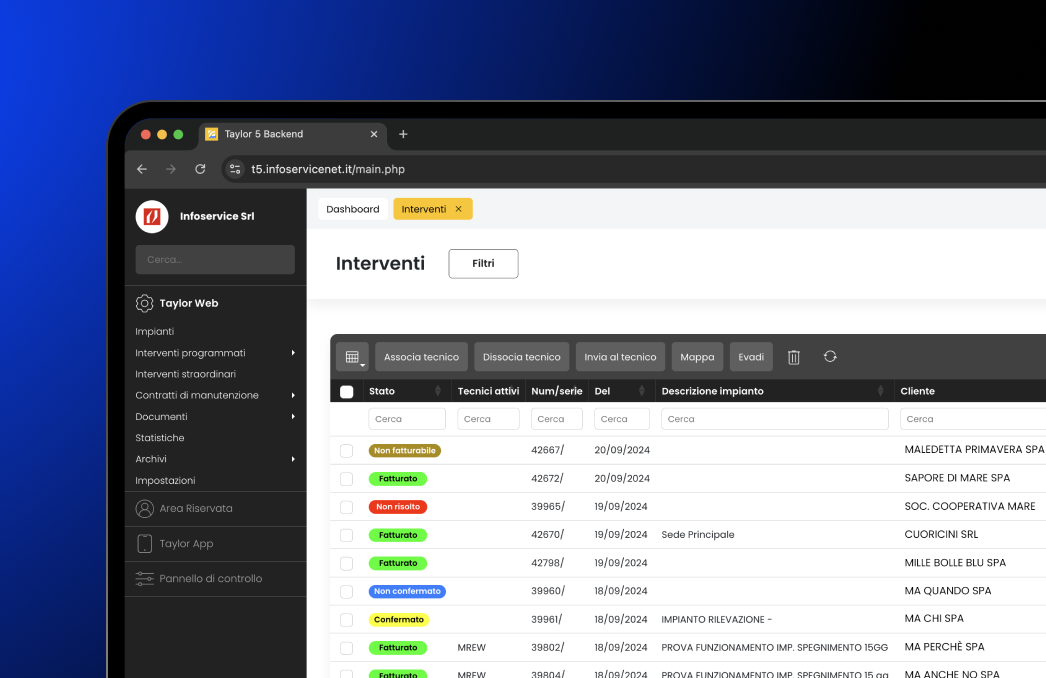Select the row for MA QUANDO SPA
Image resolution: width=1046 pixels, height=678 pixels.
[347, 591]
